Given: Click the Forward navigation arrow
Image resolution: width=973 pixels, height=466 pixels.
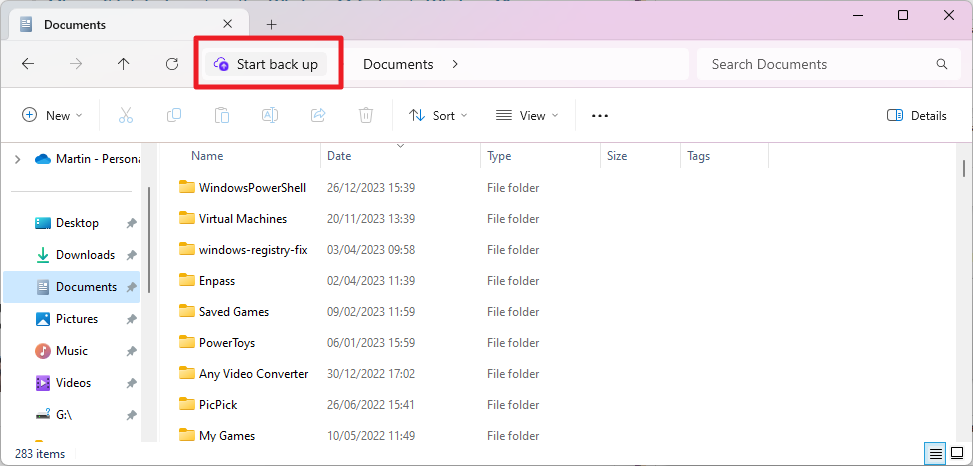Looking at the screenshot, I should pos(76,64).
